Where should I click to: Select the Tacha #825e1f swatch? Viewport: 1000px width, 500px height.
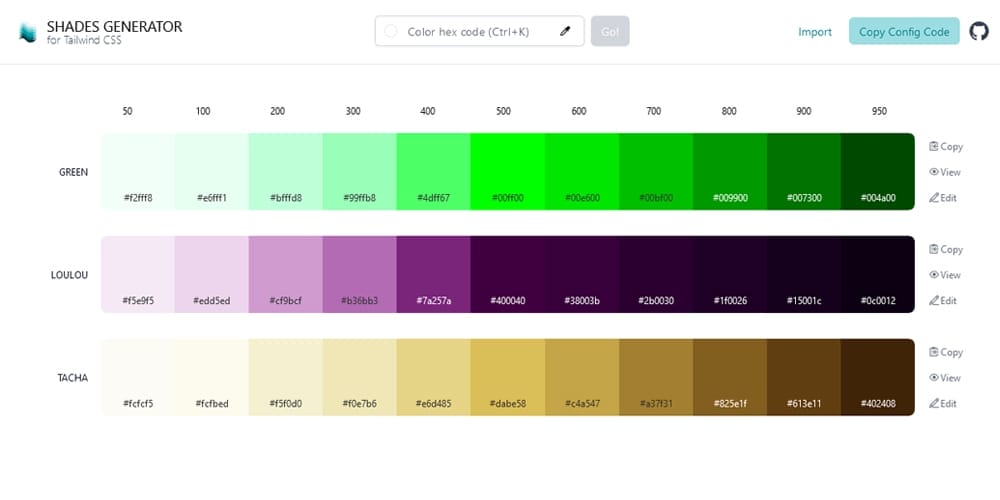click(x=730, y=377)
